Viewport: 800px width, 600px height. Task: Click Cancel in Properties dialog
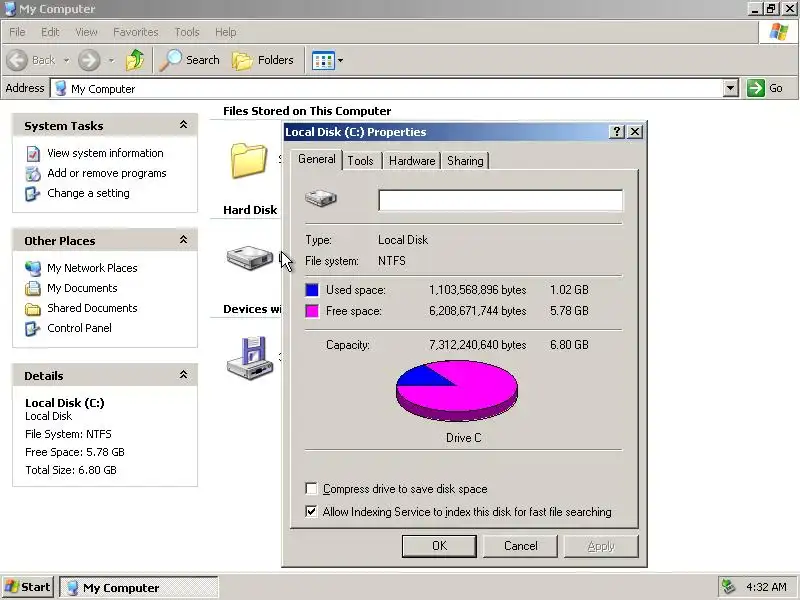pos(520,546)
